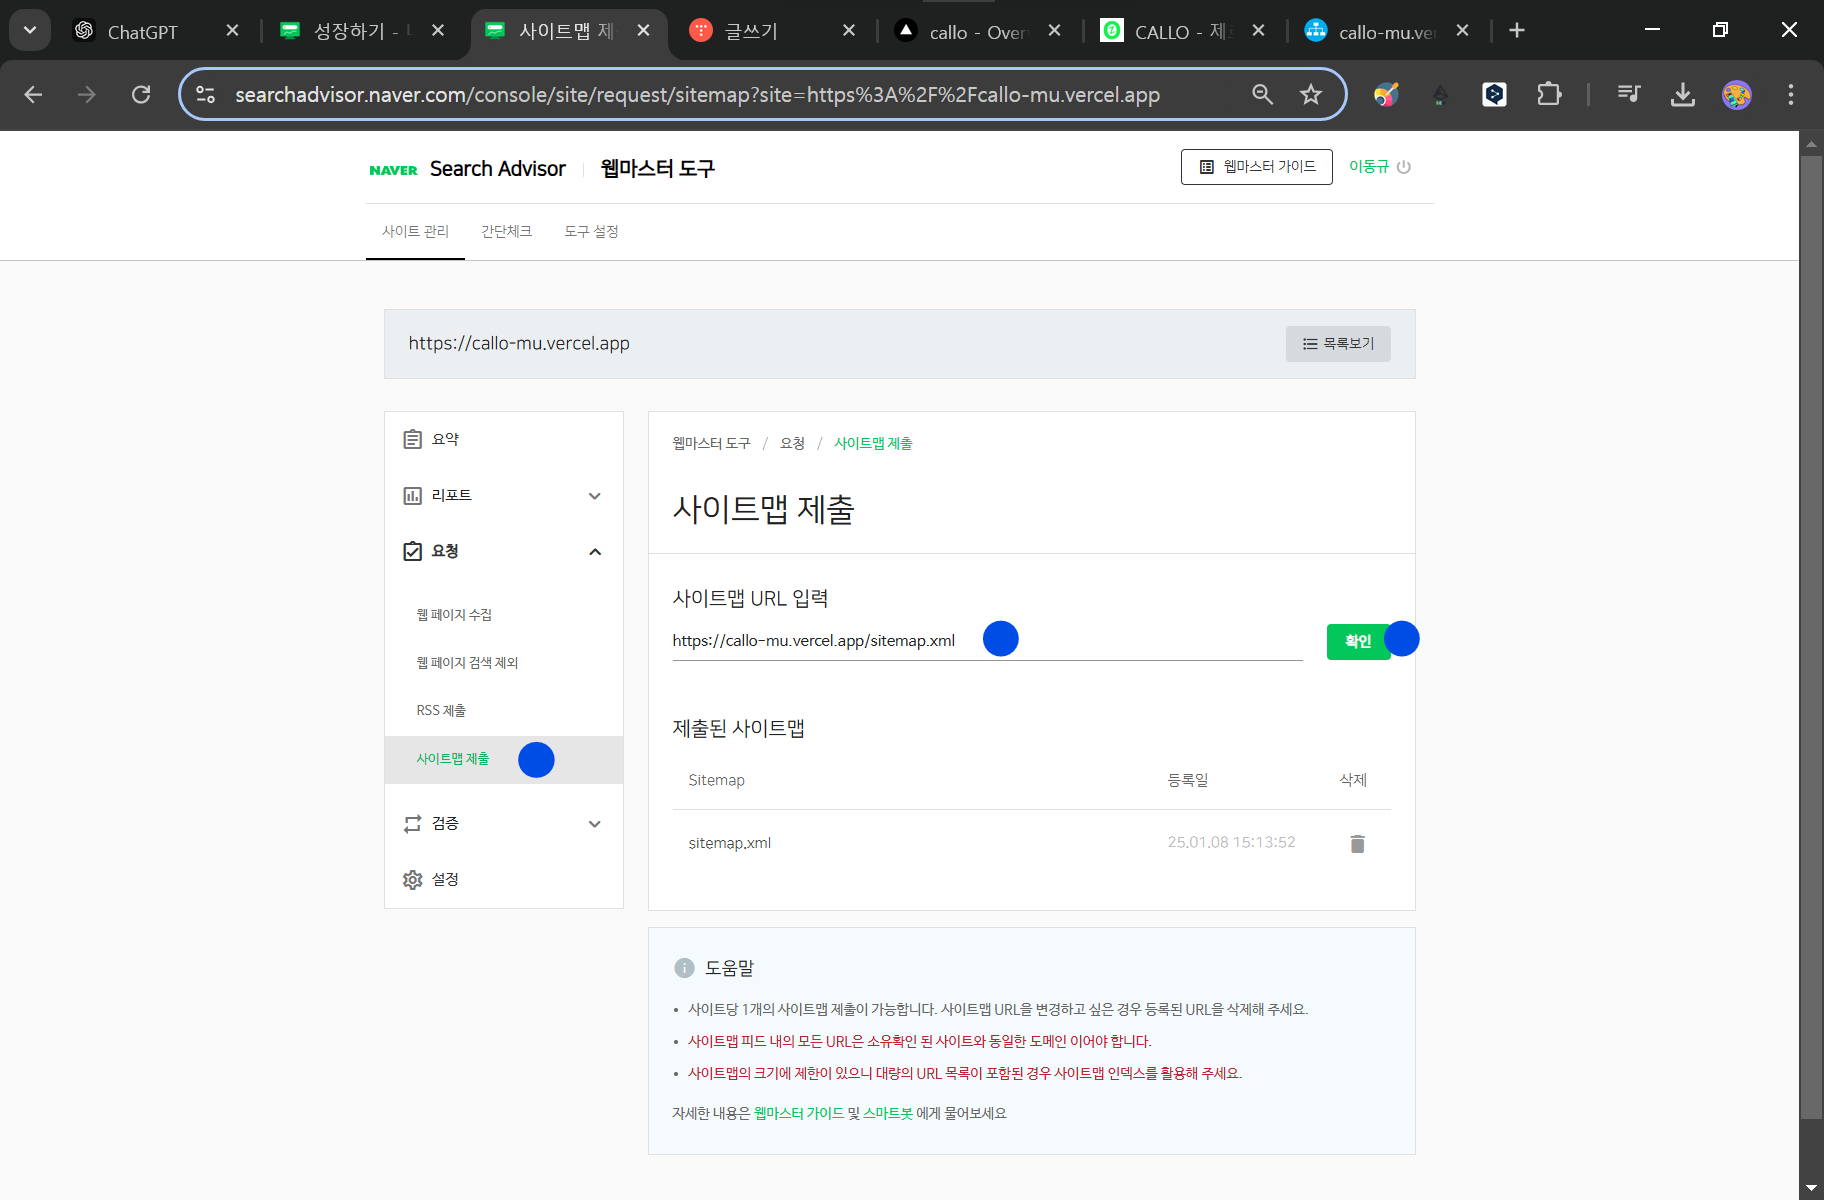
Task: Open a new browser tab
Action: [1517, 30]
